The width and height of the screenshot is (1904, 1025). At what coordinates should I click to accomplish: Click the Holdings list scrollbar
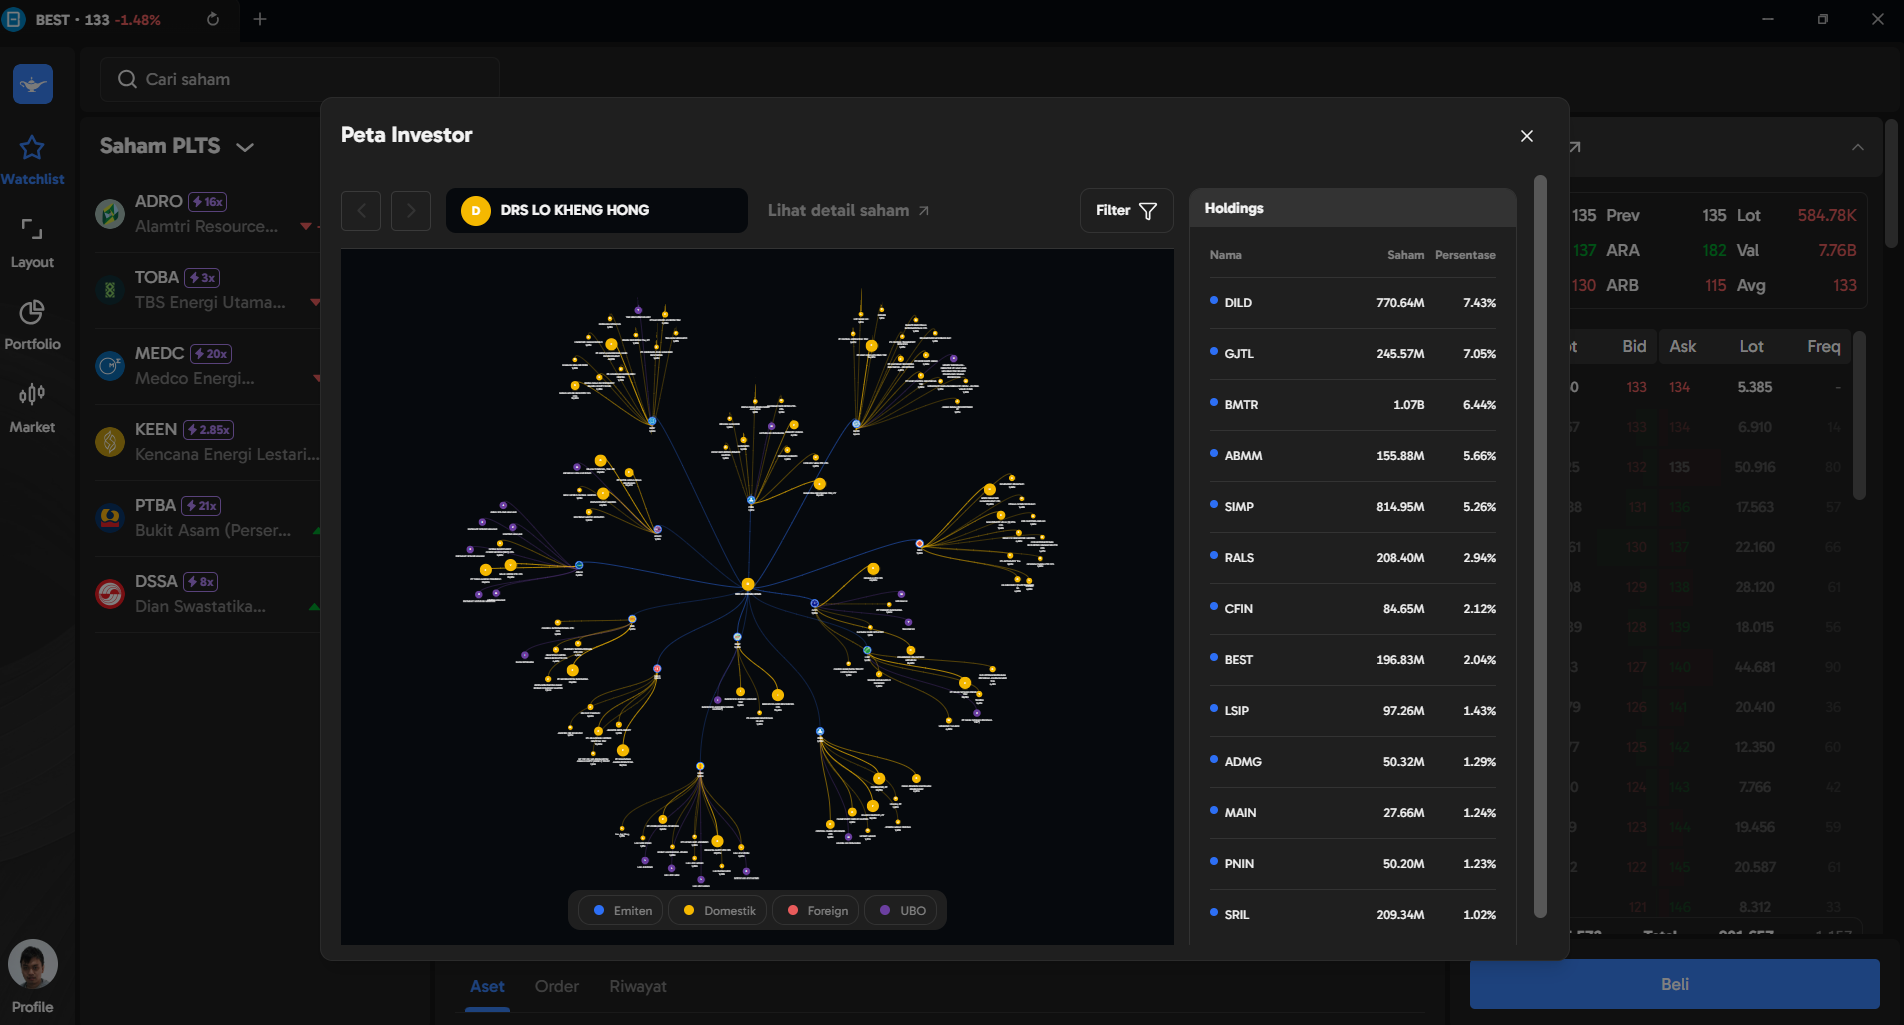(1540, 546)
